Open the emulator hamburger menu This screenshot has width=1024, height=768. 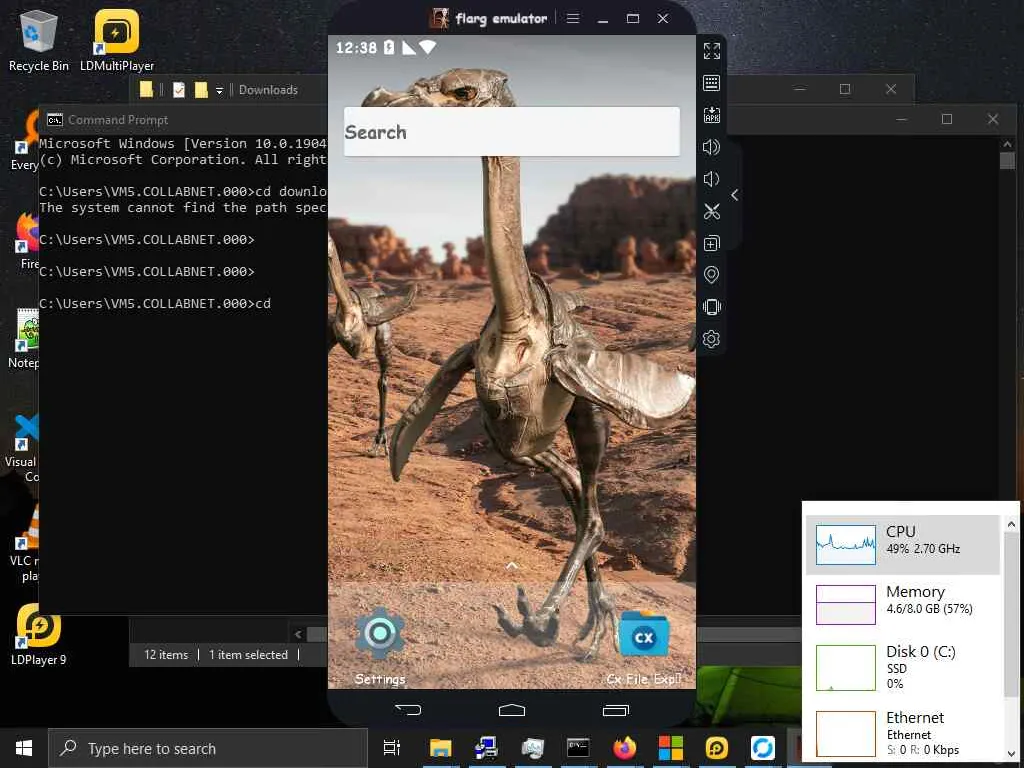click(573, 18)
